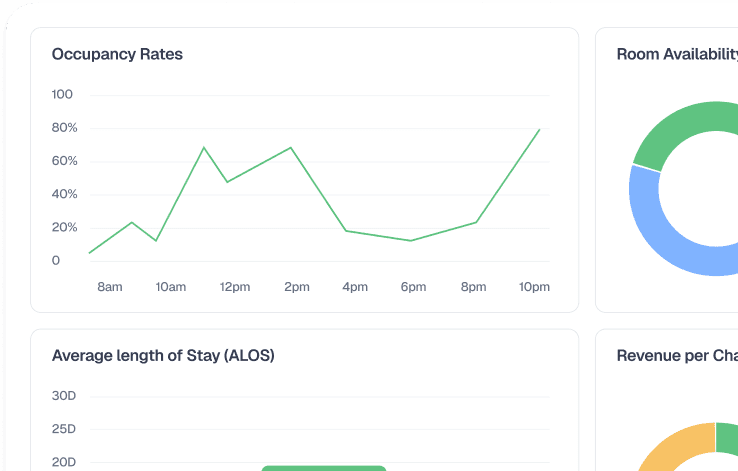Click the 6pm low point on occupancy line
This screenshot has height=471, width=738.
(411, 240)
